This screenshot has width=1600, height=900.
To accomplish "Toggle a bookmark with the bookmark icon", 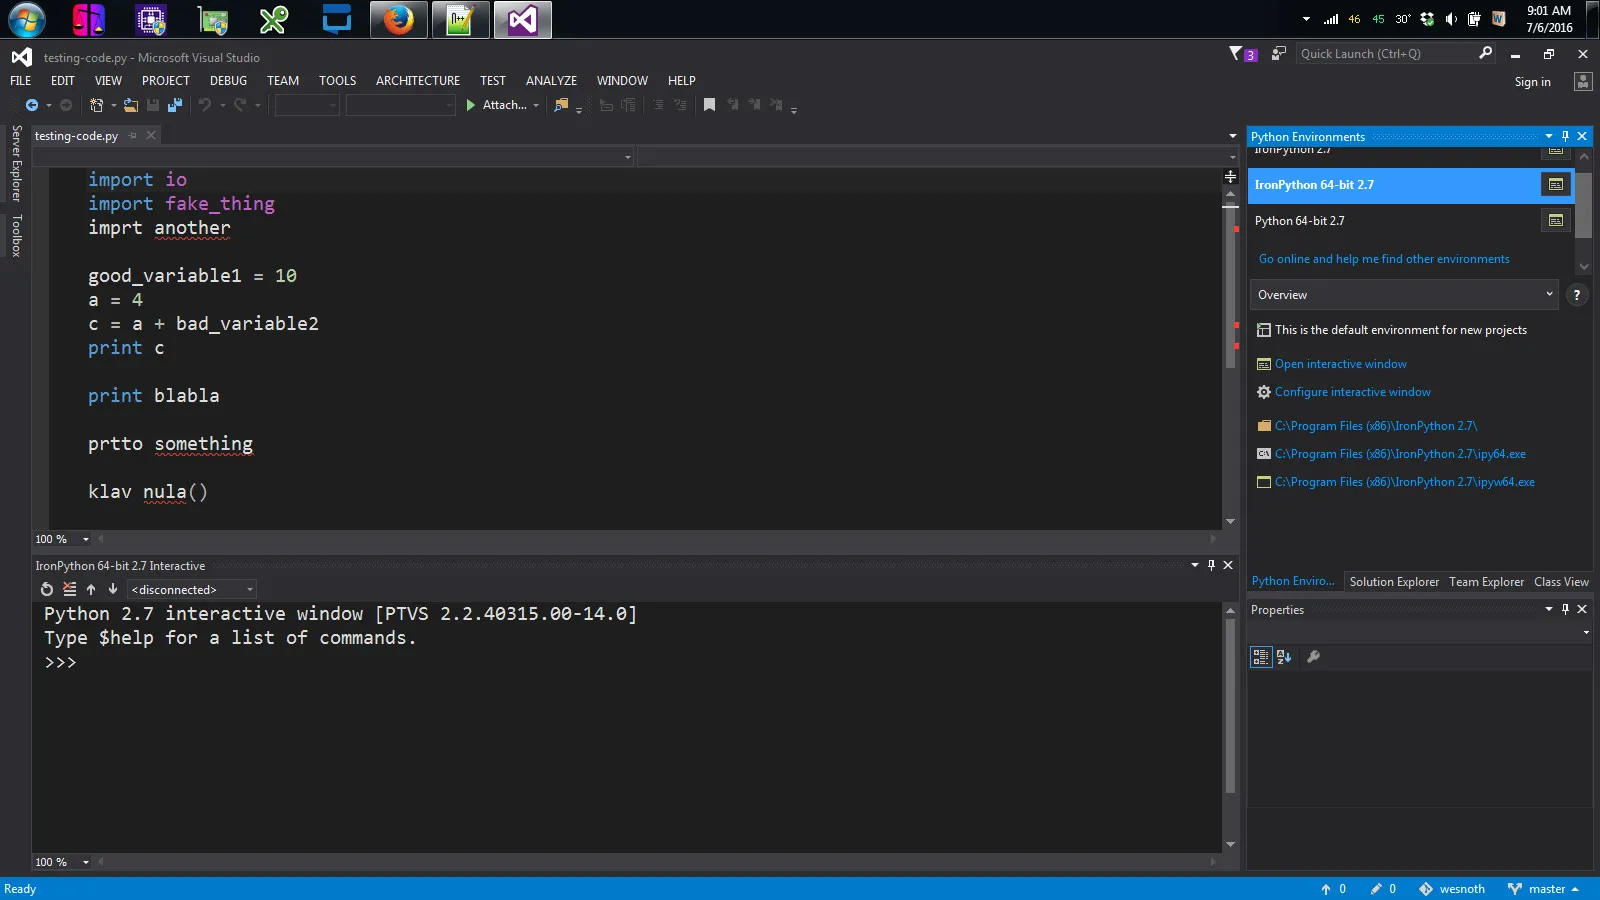I will tap(709, 105).
